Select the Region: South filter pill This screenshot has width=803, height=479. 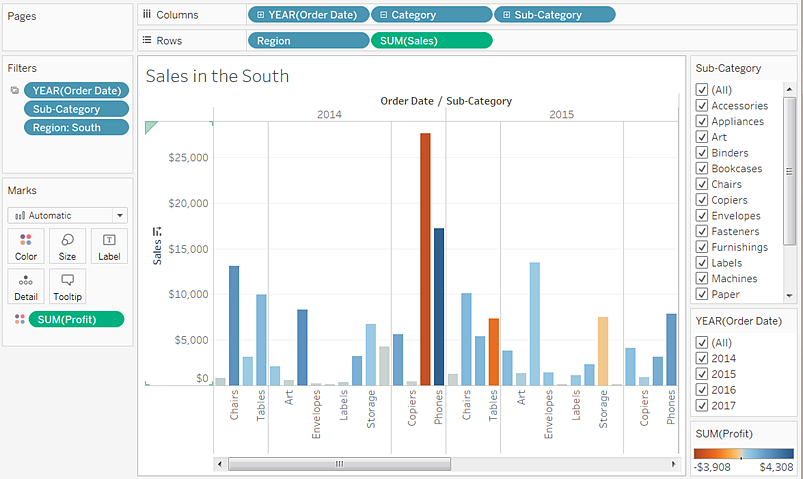77,127
